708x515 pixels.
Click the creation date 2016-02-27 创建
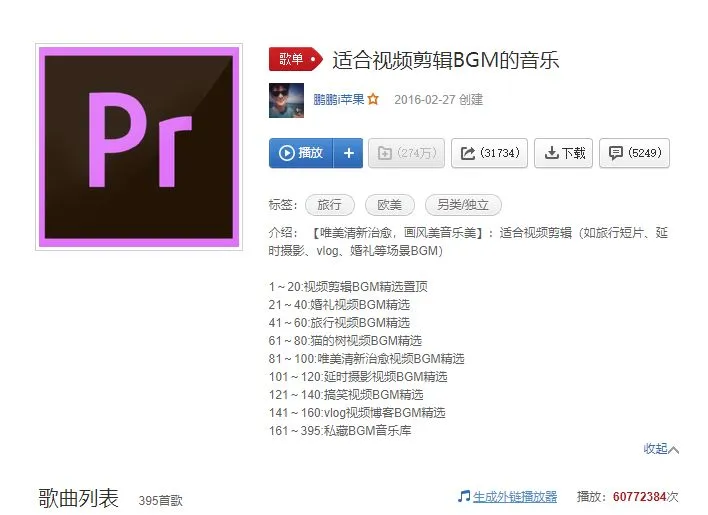coord(438,100)
